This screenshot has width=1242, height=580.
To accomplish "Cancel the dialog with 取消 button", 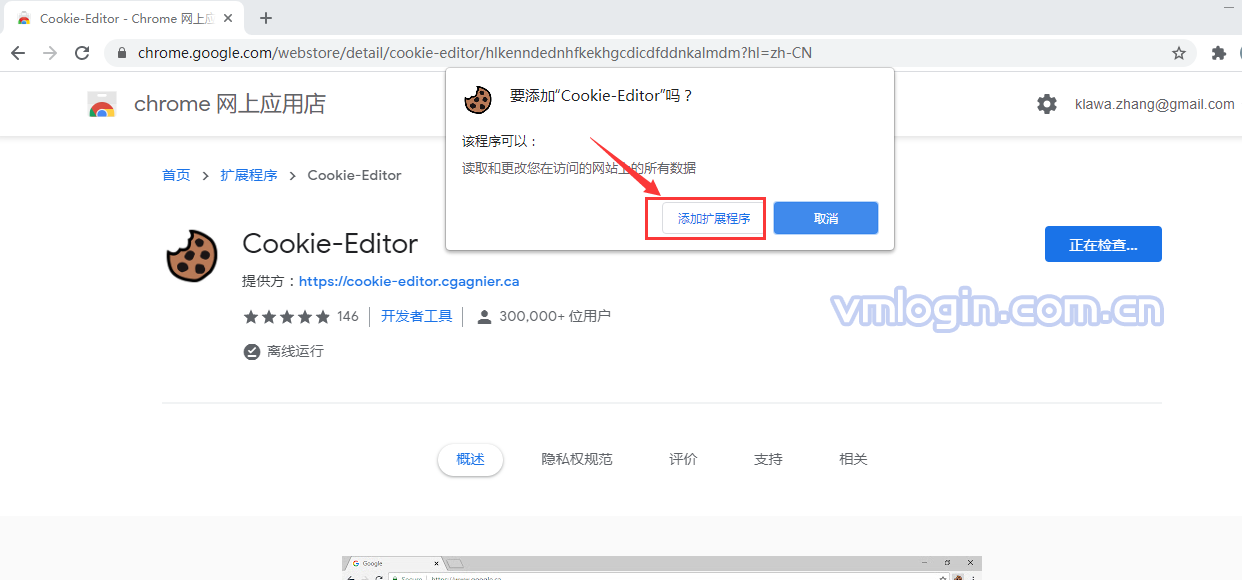I will tap(826, 218).
